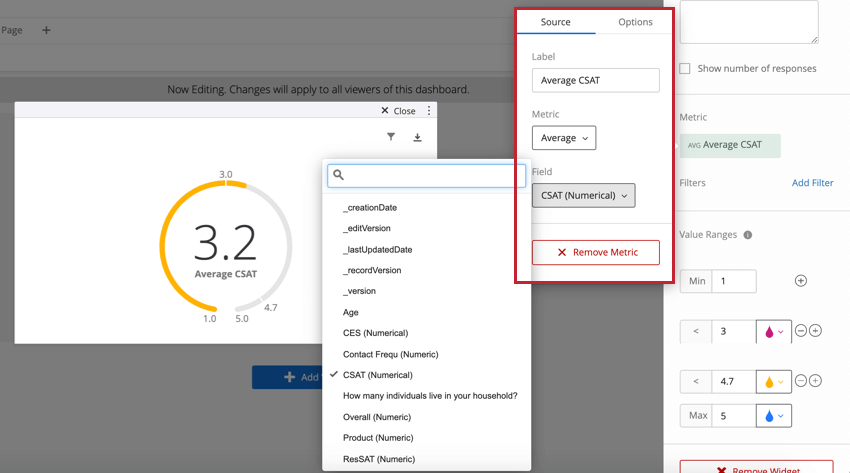Open the blue color swatch for Max

click(773, 415)
